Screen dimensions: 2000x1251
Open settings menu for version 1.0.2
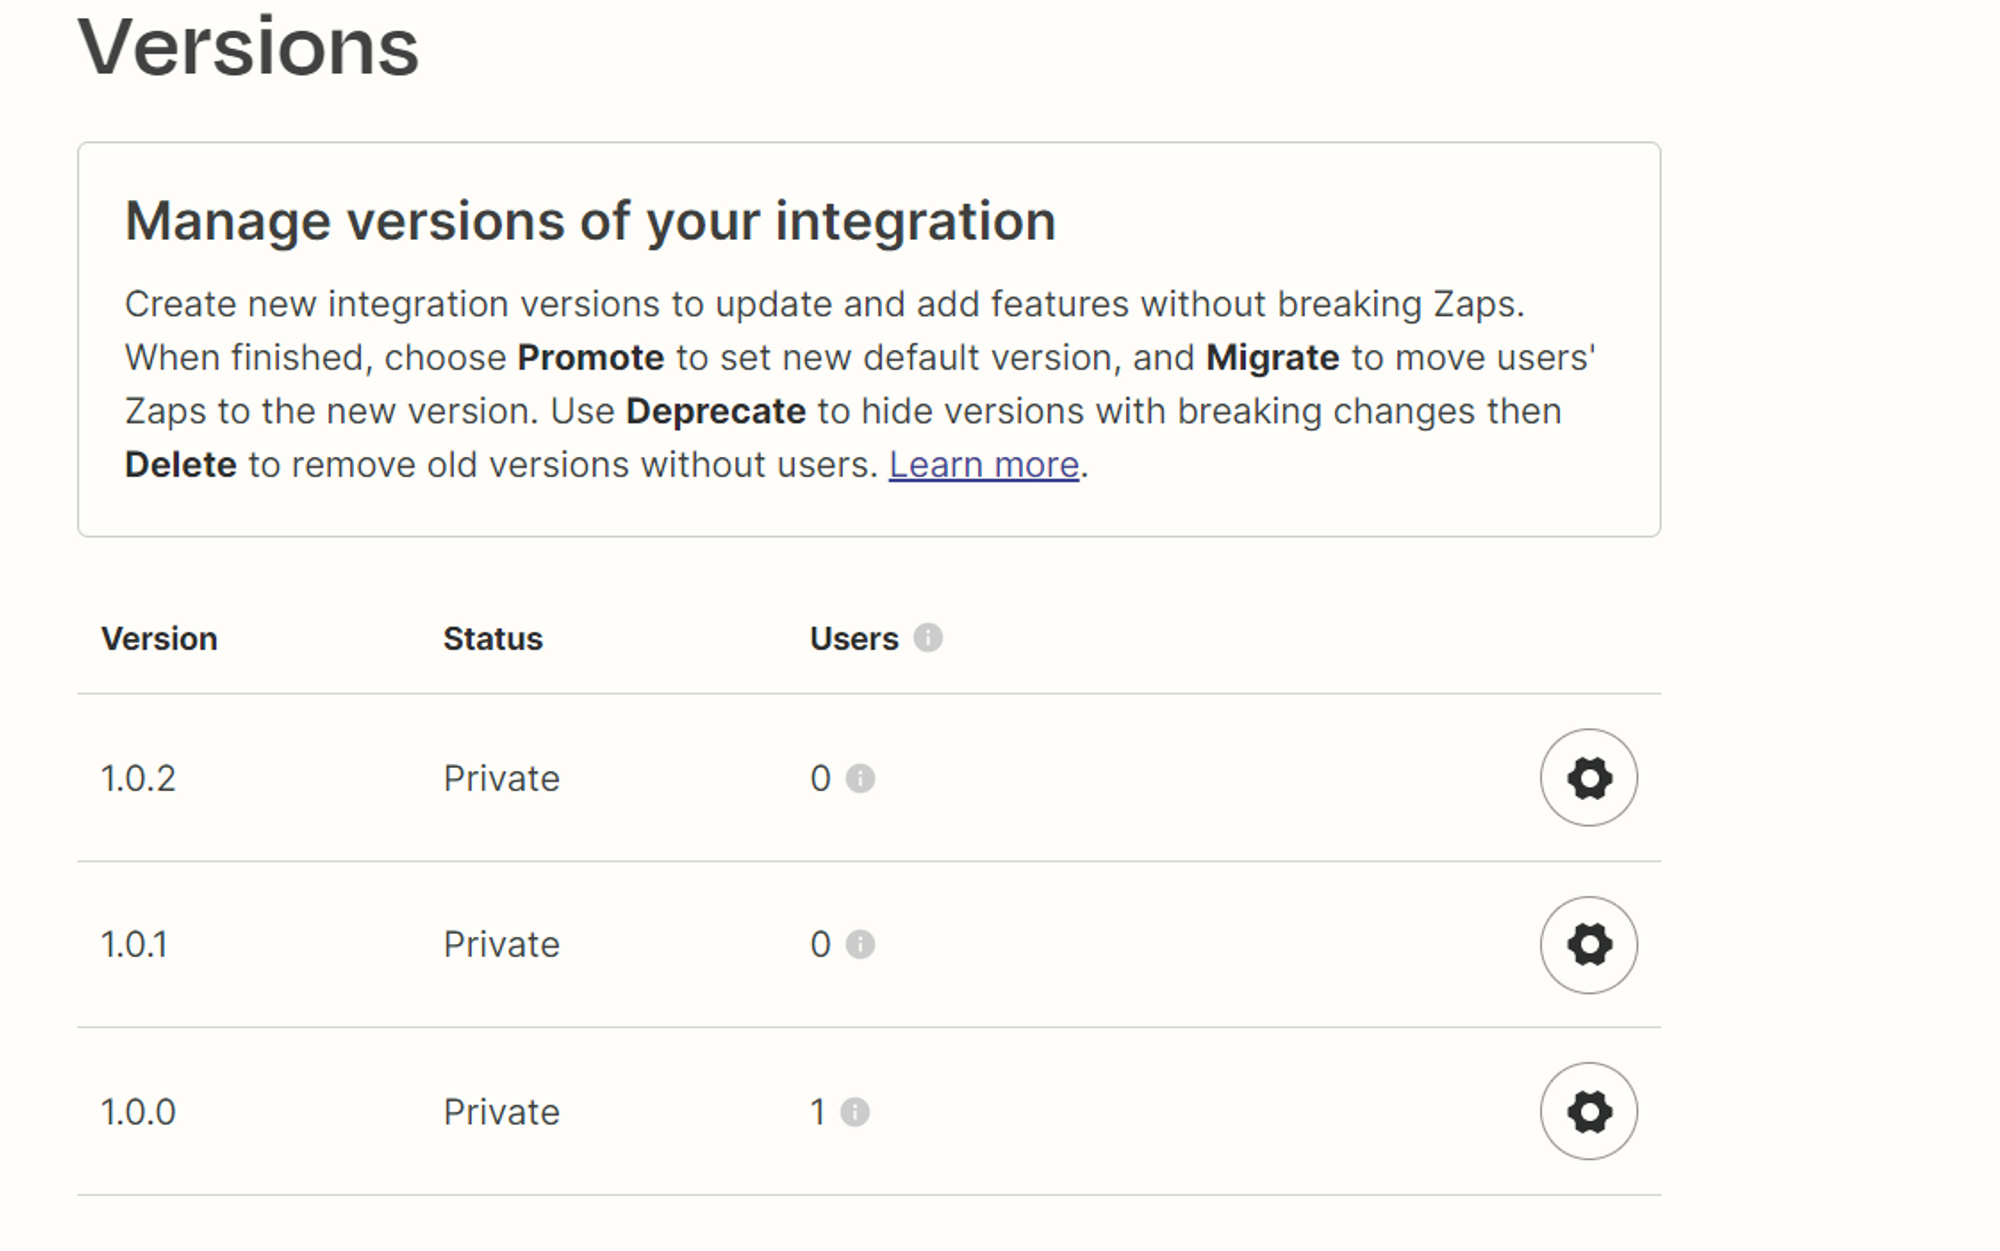(x=1589, y=778)
